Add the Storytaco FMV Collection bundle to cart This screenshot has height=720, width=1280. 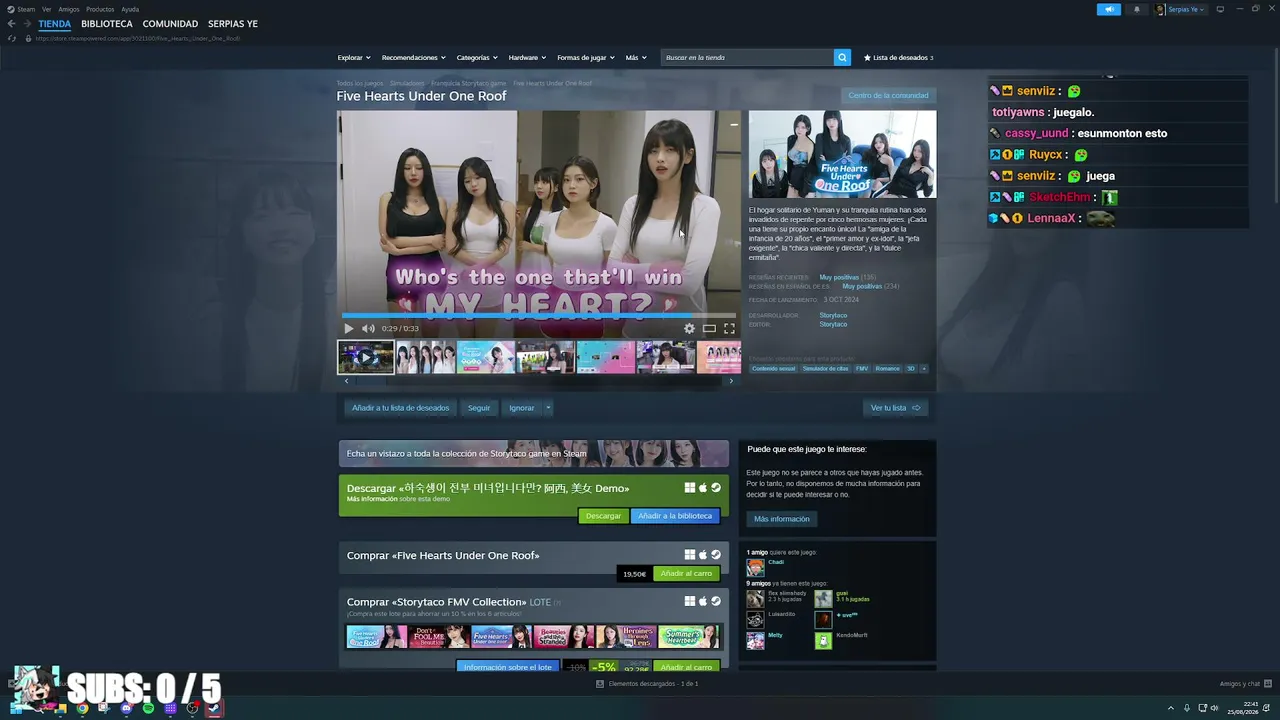click(x=686, y=667)
